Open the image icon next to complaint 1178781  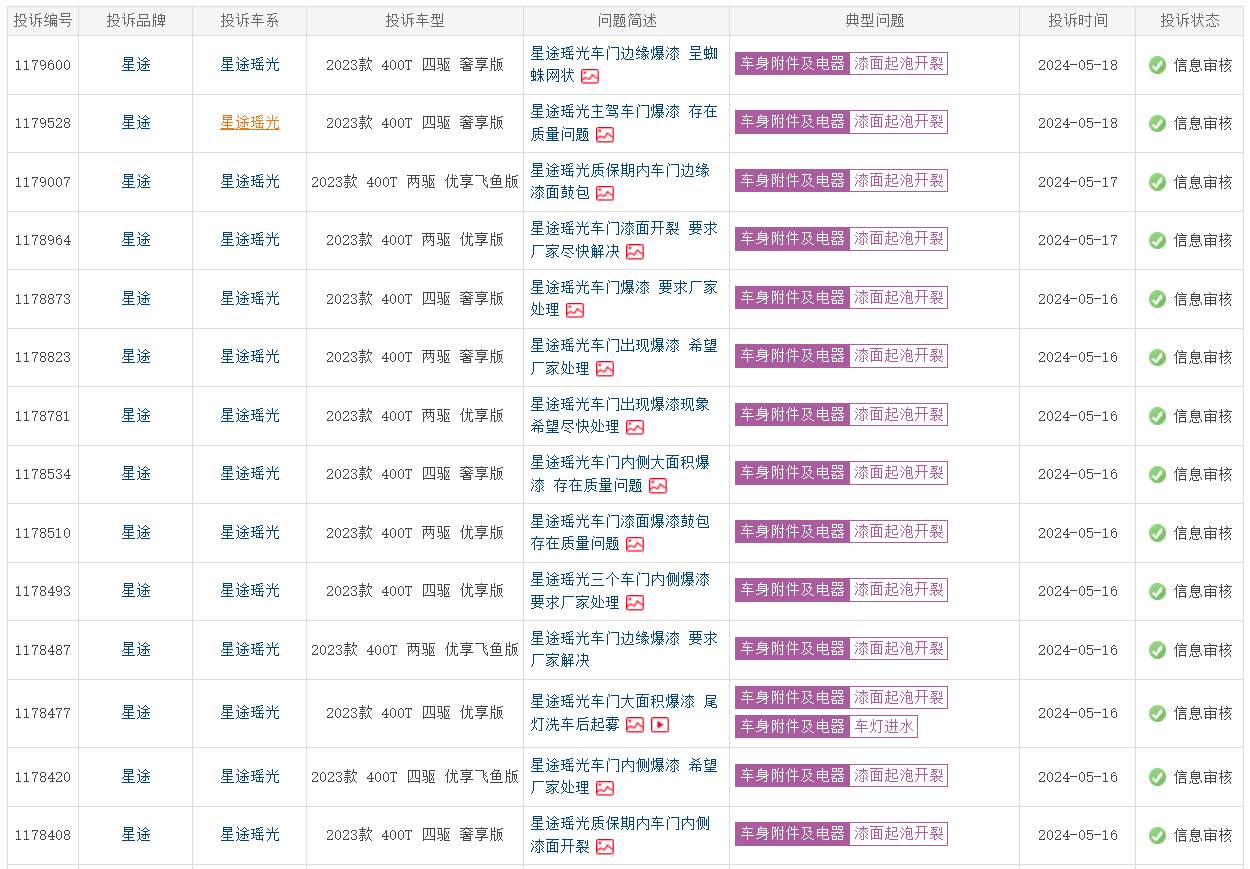635,428
